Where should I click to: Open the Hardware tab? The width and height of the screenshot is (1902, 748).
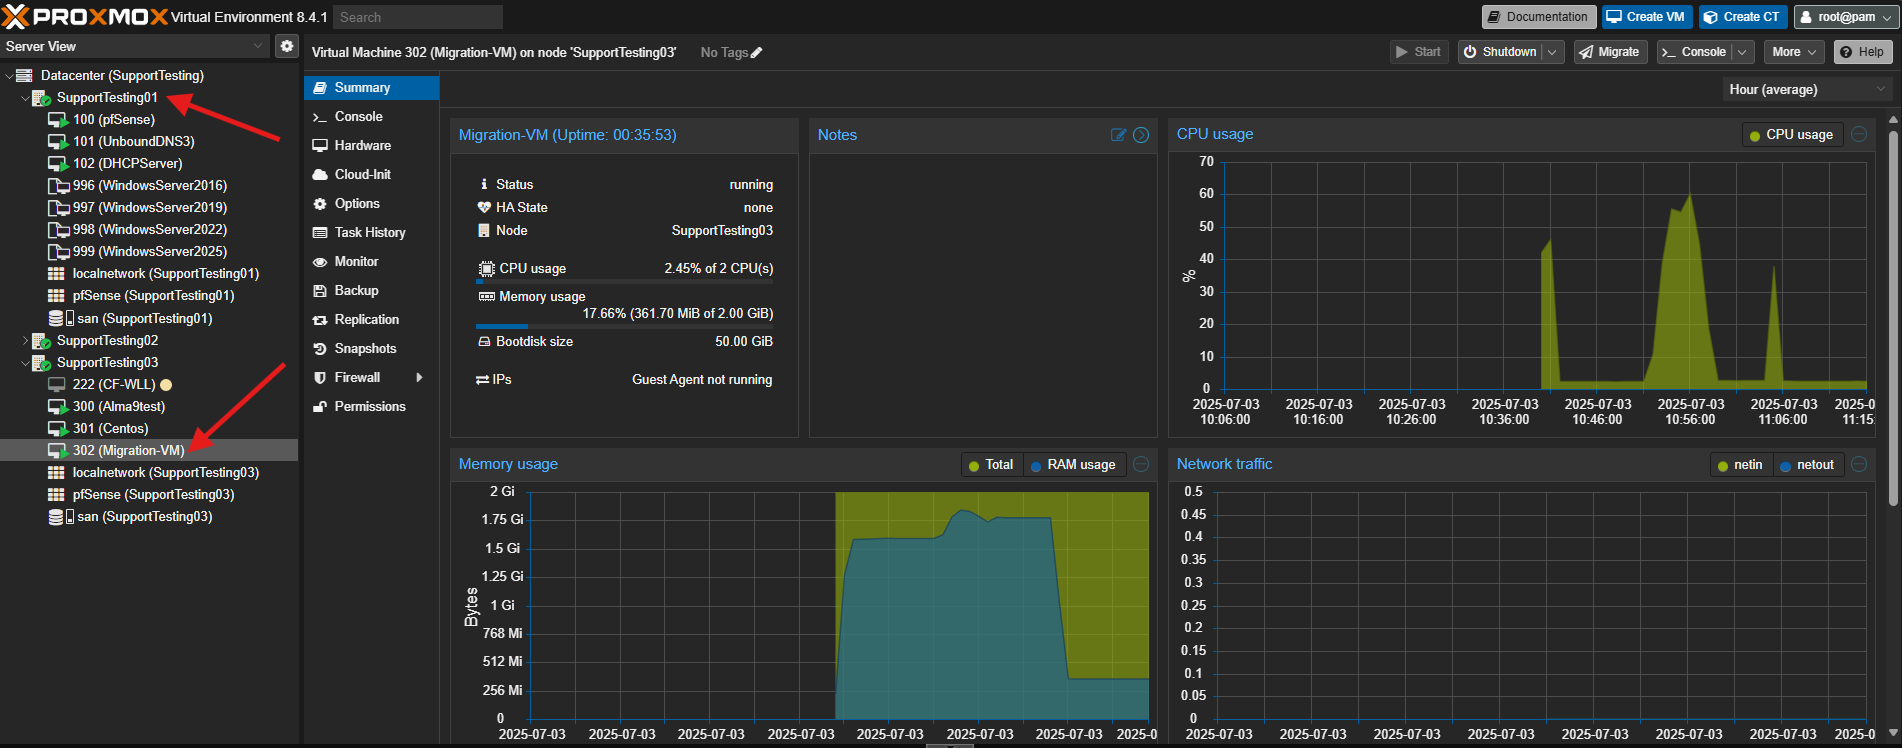tap(371, 146)
